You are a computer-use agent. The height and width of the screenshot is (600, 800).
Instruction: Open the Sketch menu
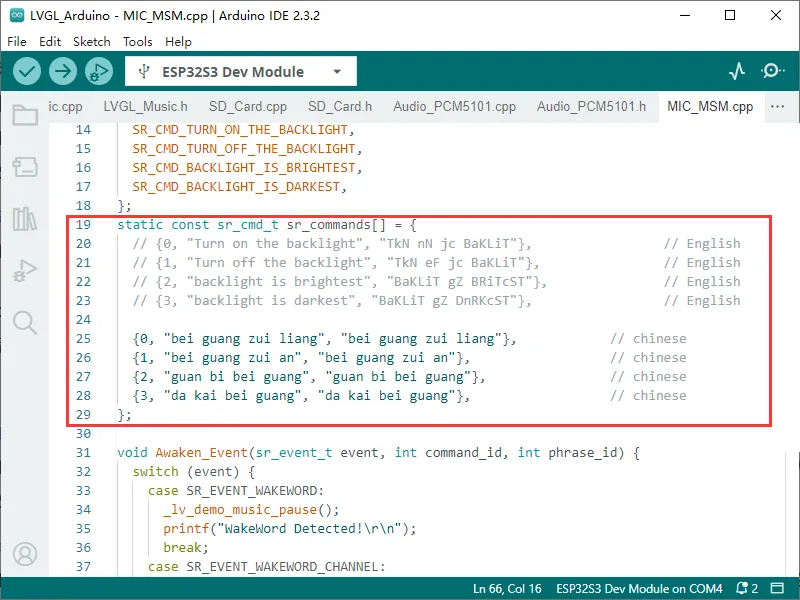pyautogui.click(x=92, y=42)
